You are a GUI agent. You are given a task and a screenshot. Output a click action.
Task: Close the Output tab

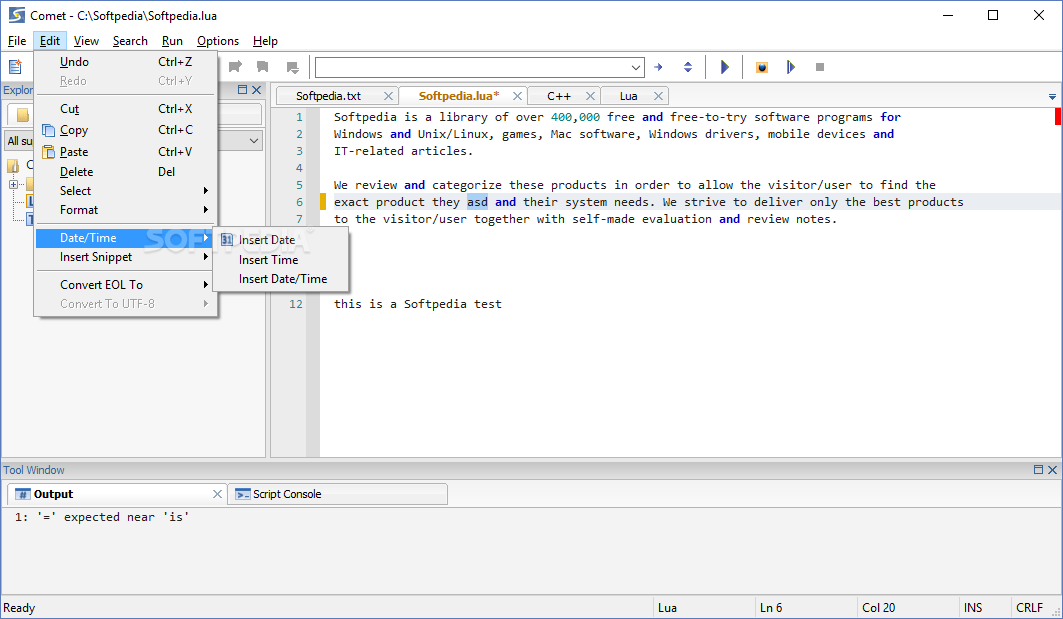pos(217,494)
